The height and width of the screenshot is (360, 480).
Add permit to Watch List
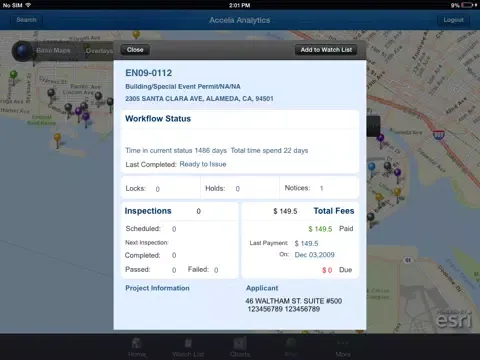[326, 50]
